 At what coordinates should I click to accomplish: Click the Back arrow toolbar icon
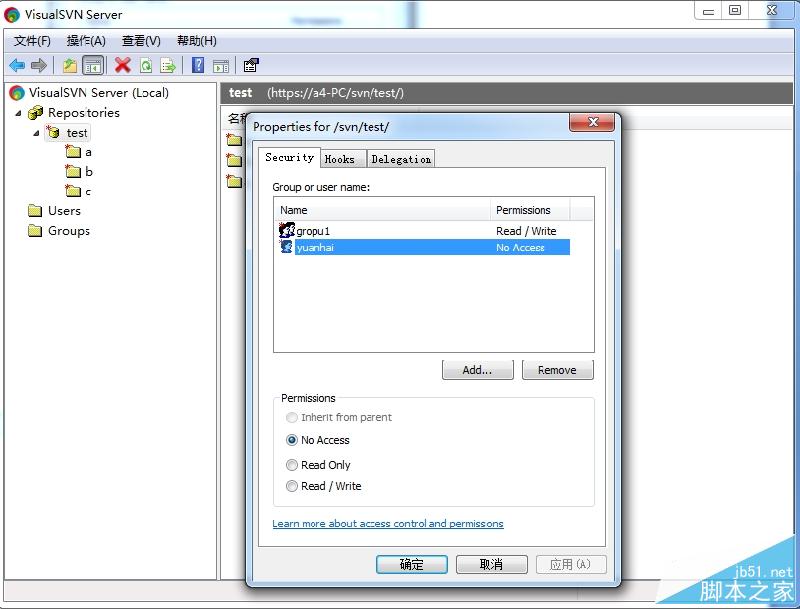click(x=17, y=65)
